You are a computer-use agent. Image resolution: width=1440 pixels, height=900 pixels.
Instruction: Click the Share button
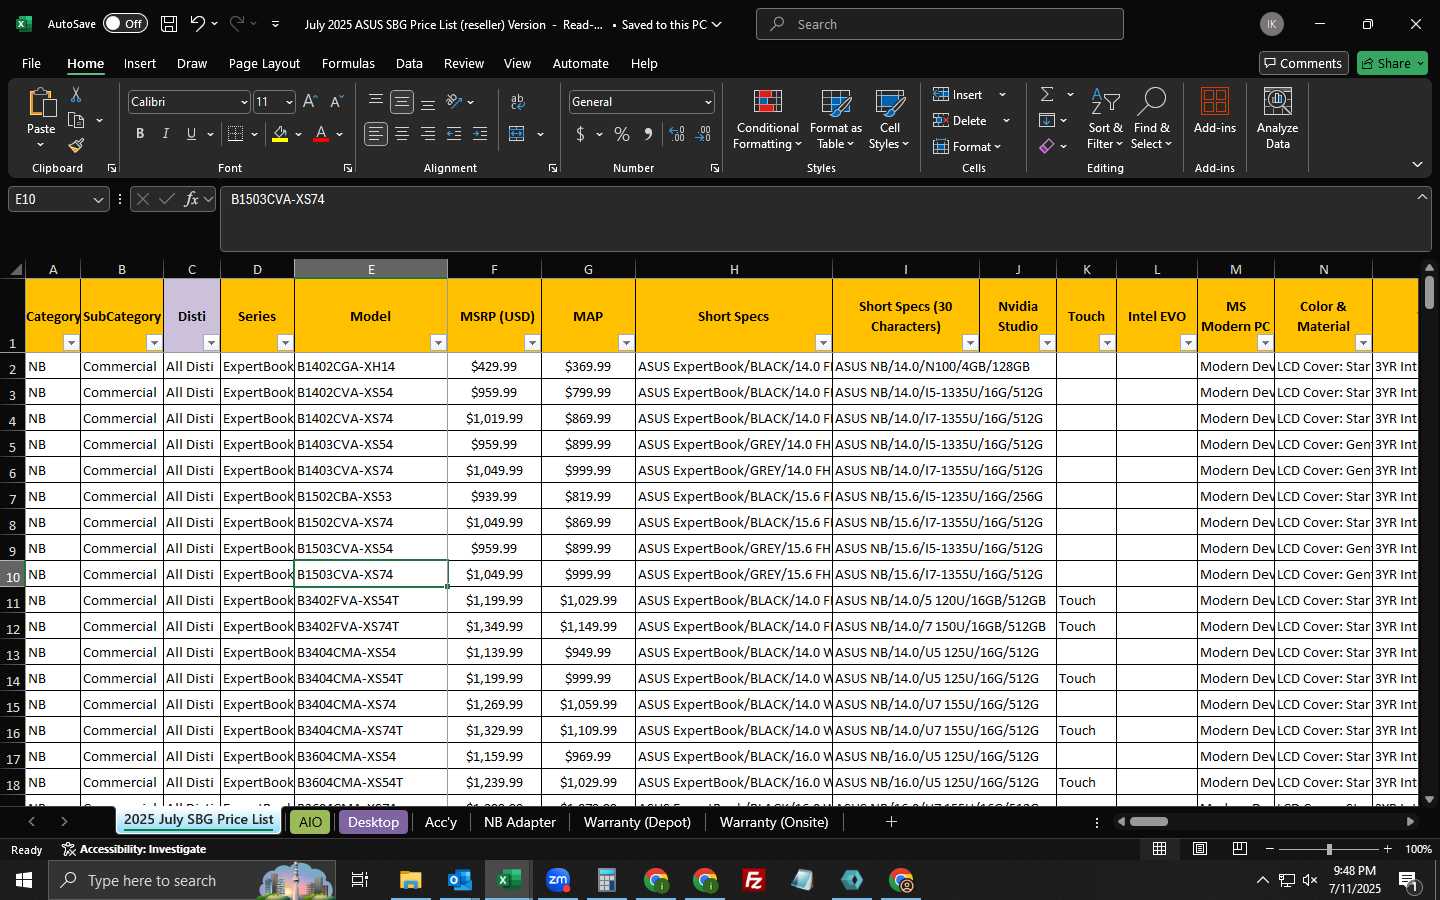[1392, 63]
